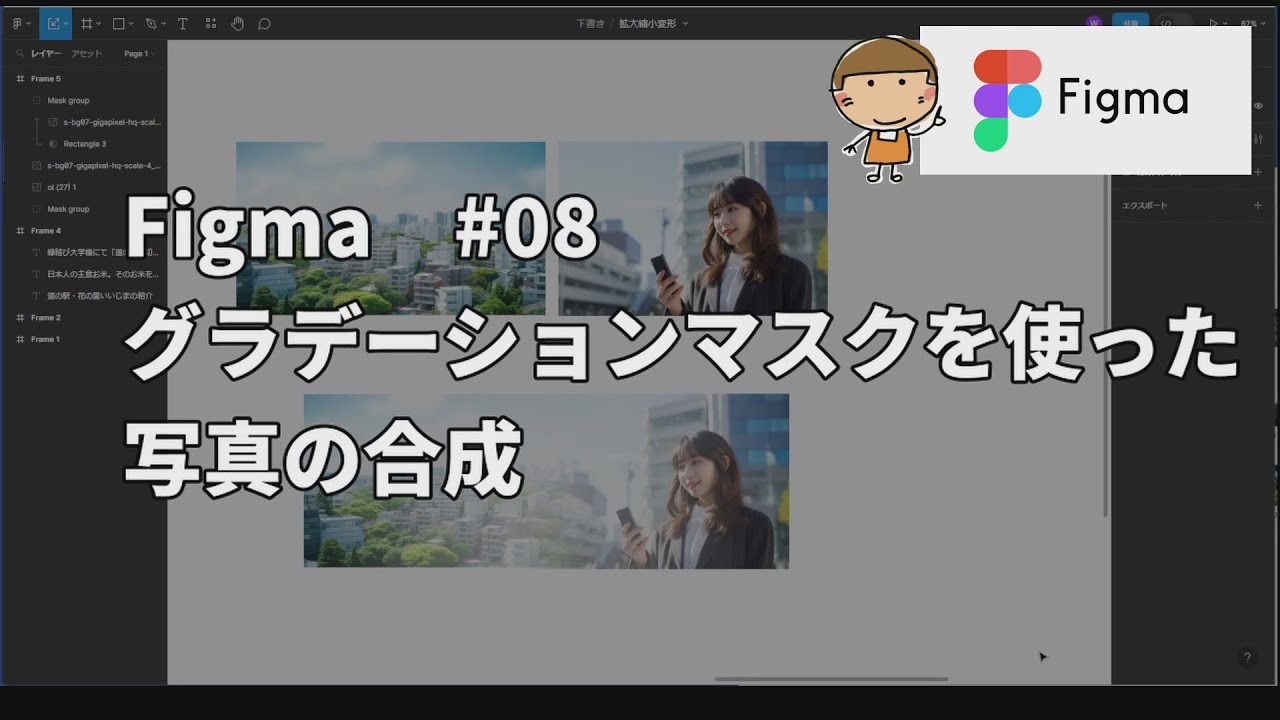The image size is (1280, 720).
Task: Switch to the レイヤー tab
Action: pyautogui.click(x=46, y=54)
